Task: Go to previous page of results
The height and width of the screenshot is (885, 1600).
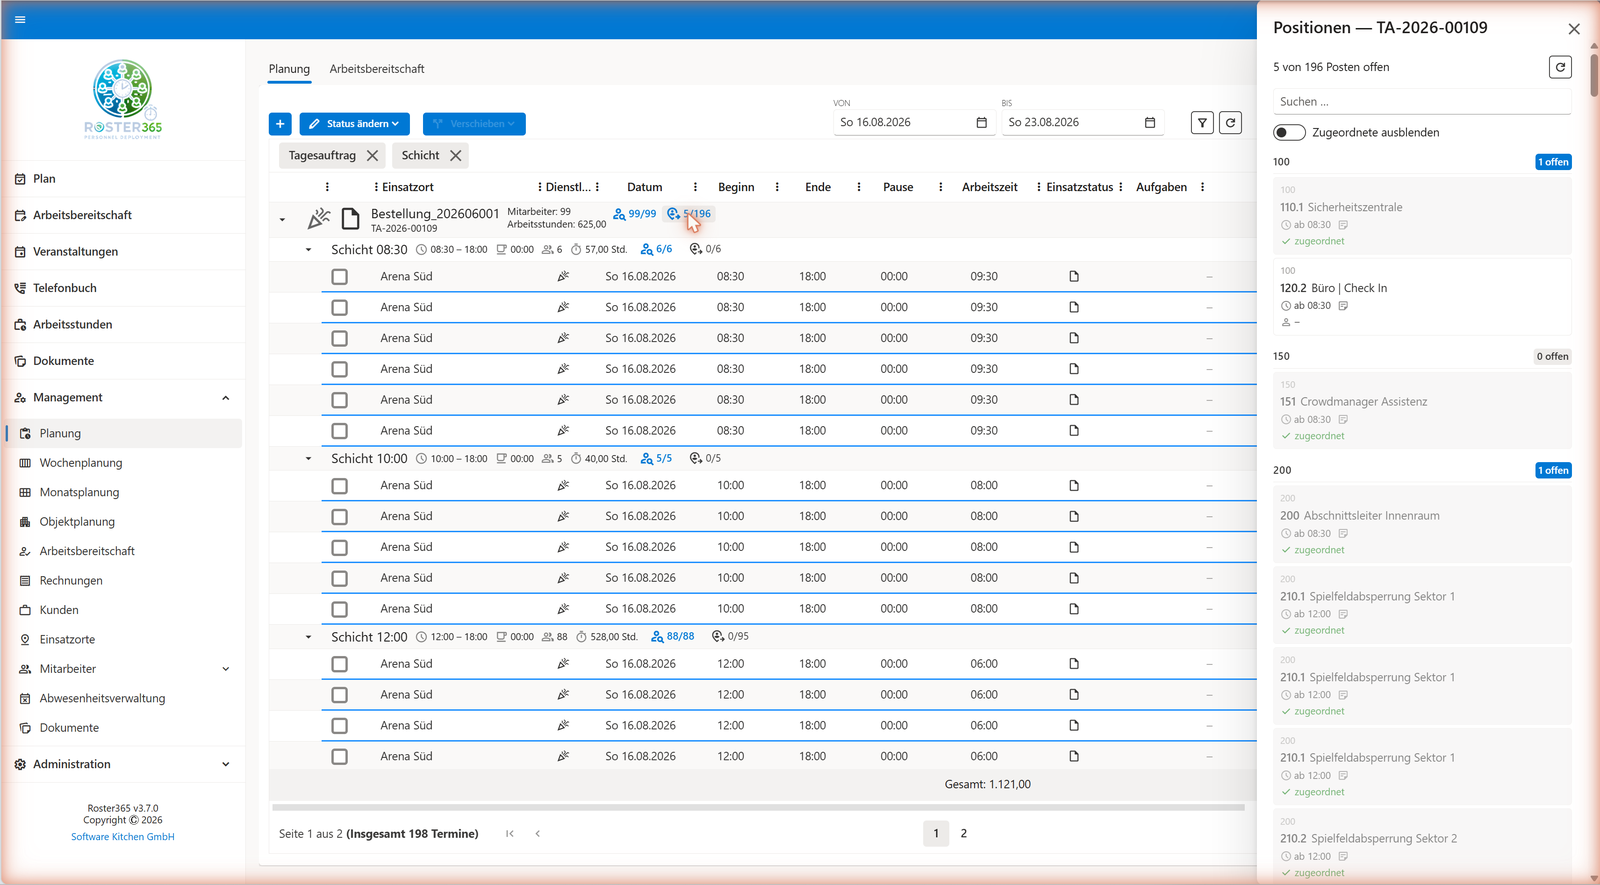Action: coord(538,834)
